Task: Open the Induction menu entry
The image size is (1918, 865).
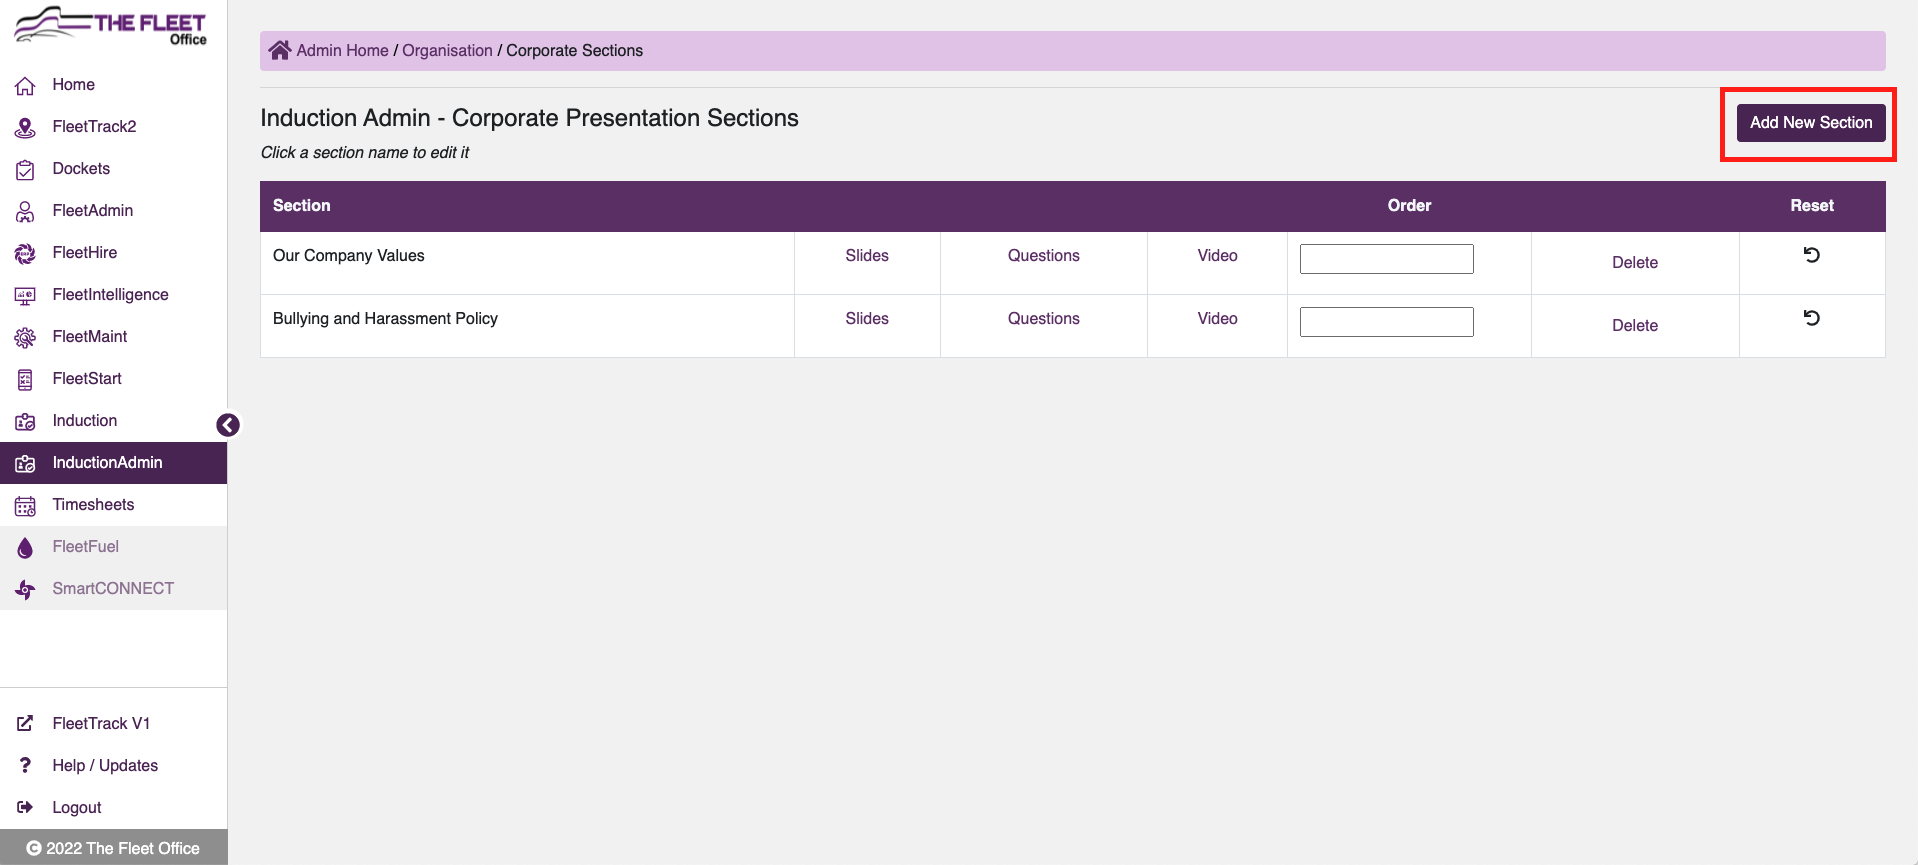Action: (85, 421)
